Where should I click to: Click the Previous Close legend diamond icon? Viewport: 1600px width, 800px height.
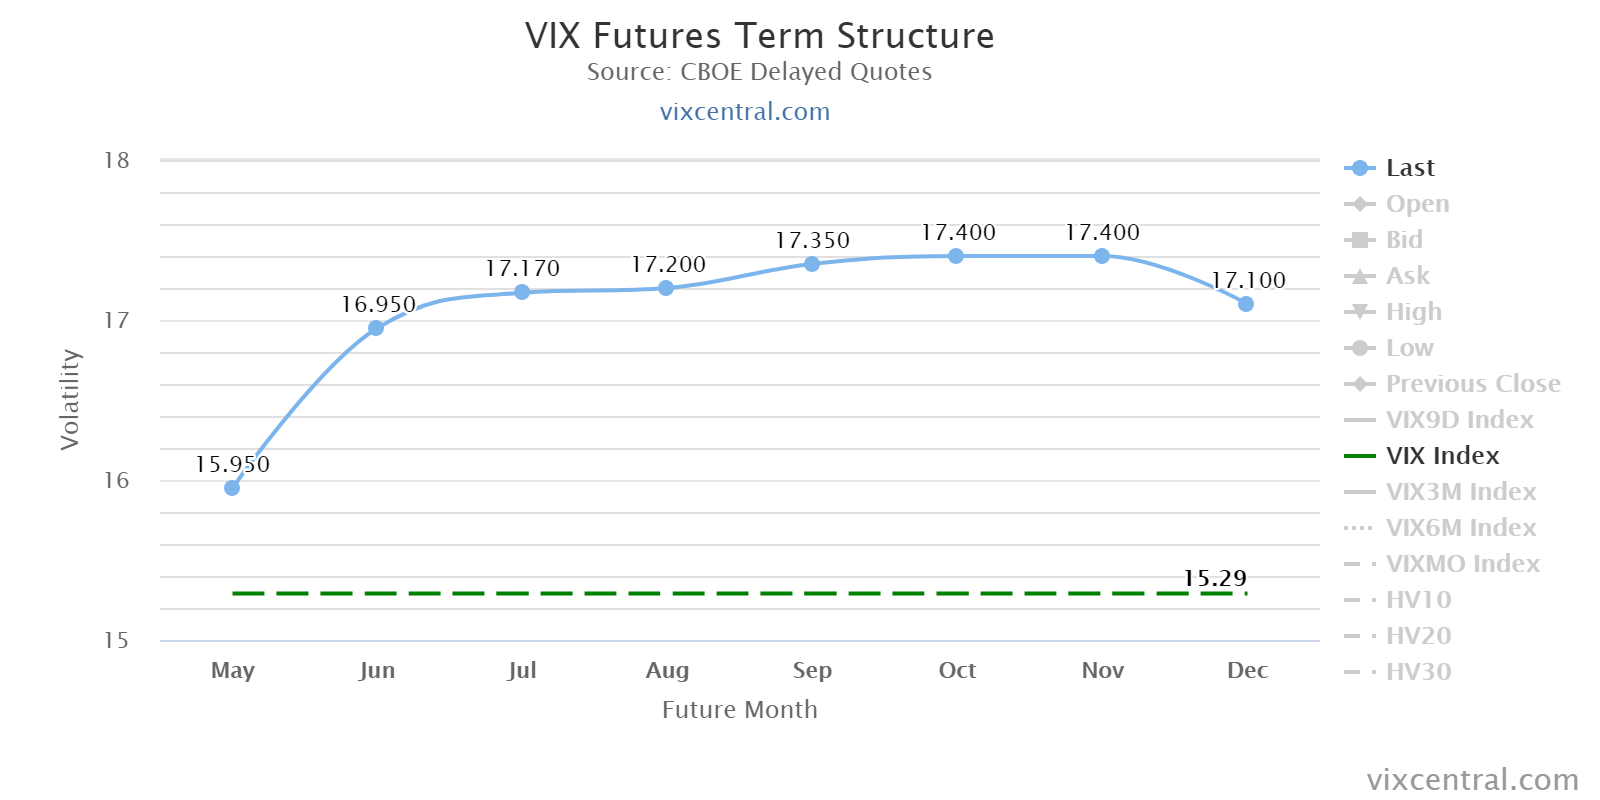pyautogui.click(x=1359, y=384)
